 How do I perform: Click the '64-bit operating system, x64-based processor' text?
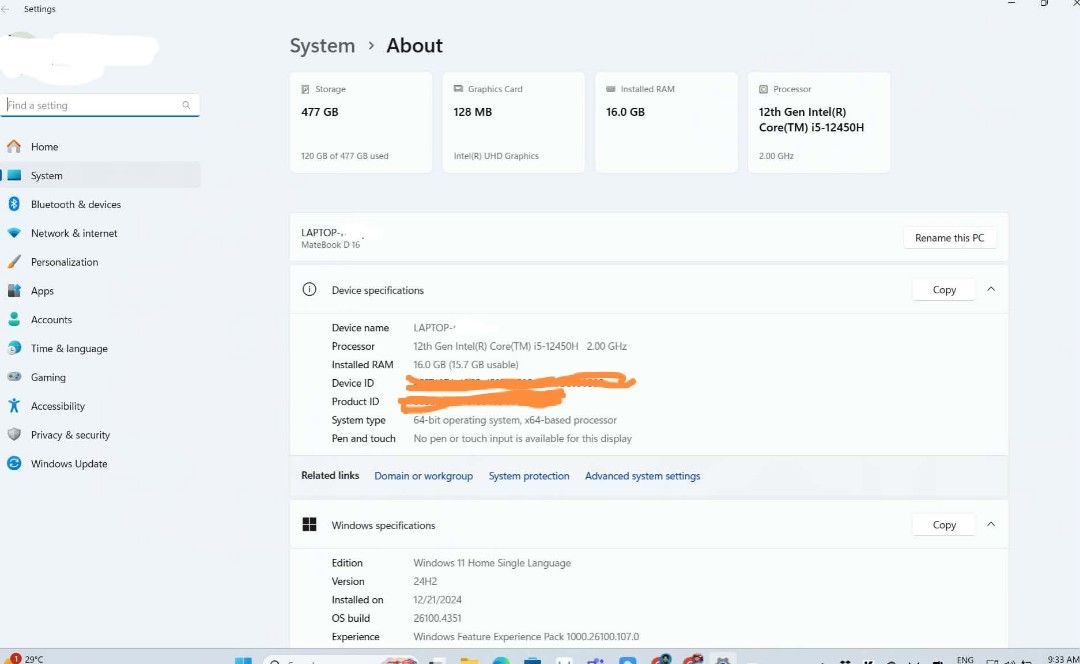(x=515, y=420)
